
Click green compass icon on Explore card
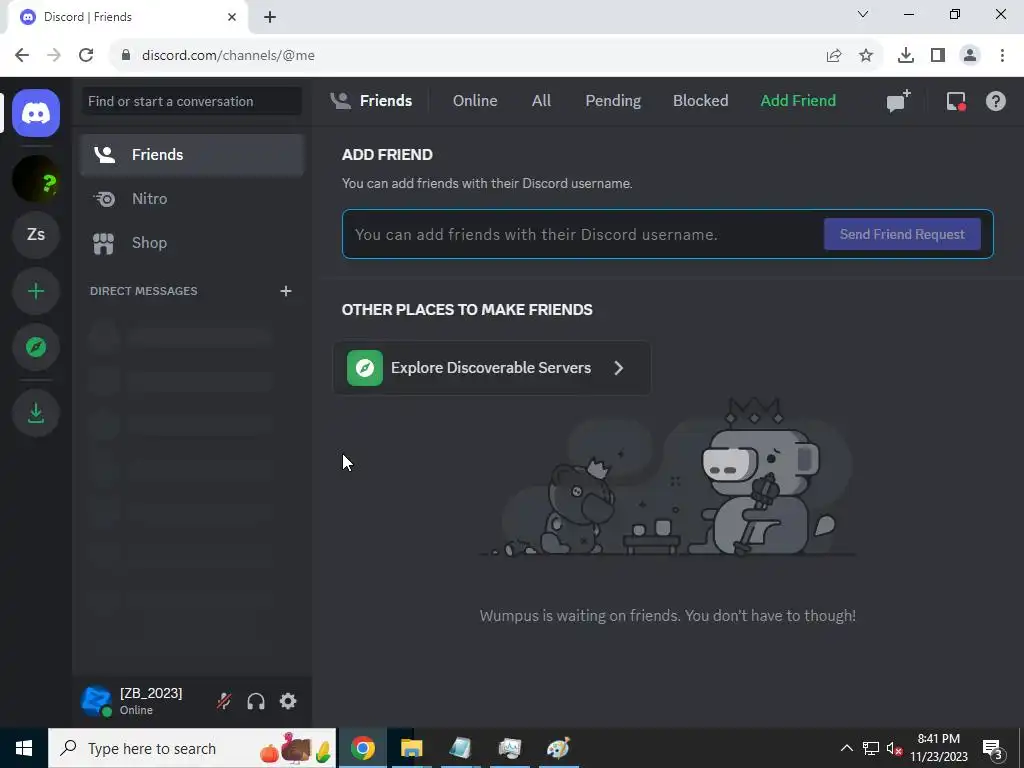click(364, 368)
